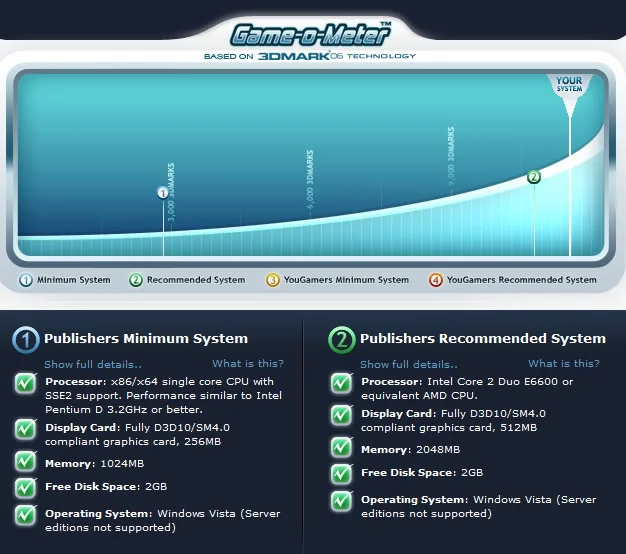
Task: Open What is this? under Publishers Recommended System
Action: point(564,364)
